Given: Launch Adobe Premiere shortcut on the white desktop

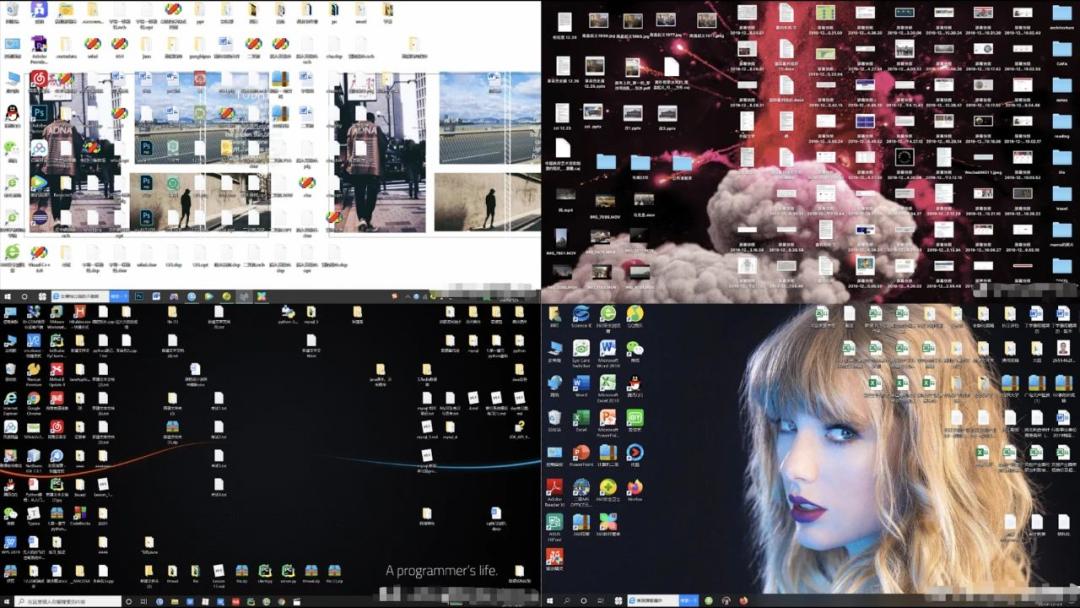Looking at the screenshot, I should click(39, 44).
